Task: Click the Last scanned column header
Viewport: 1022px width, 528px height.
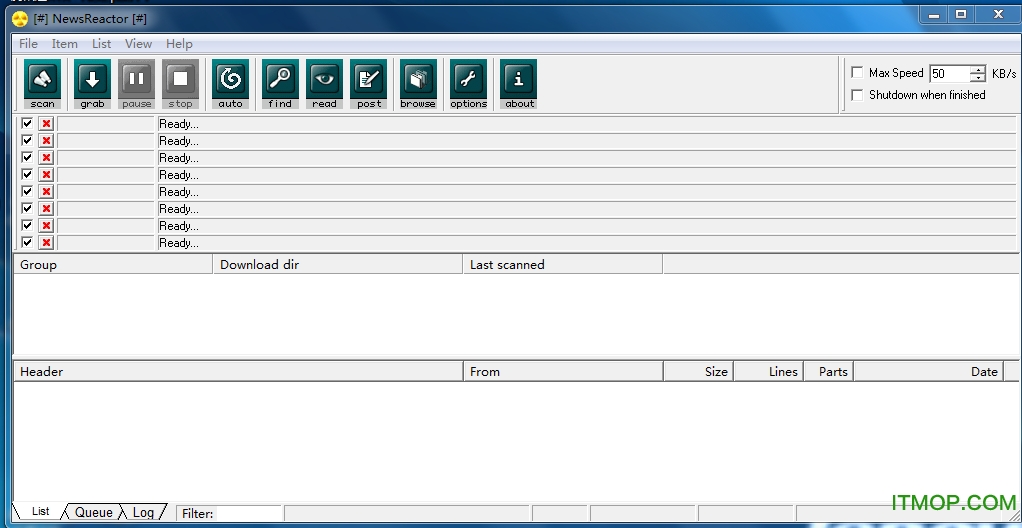Action: pos(562,265)
